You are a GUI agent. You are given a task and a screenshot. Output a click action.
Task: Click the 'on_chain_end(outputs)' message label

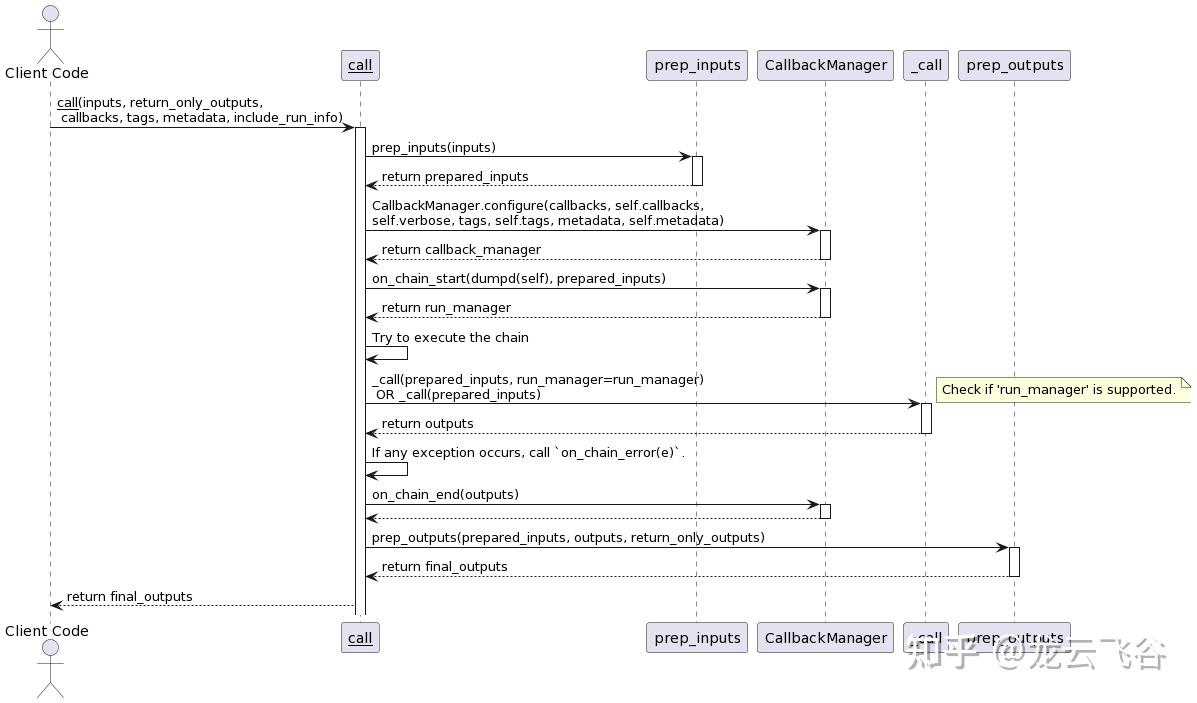446,495
